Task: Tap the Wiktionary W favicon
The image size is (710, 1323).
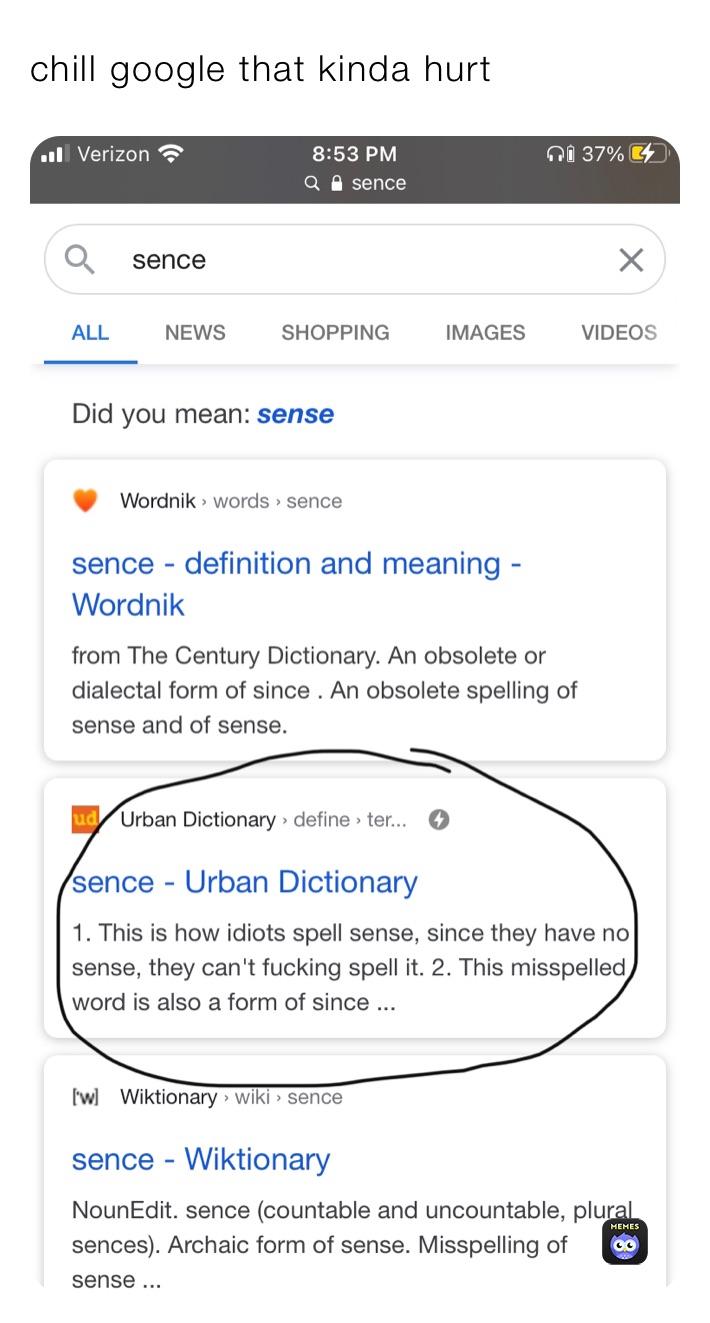Action: [86, 1097]
